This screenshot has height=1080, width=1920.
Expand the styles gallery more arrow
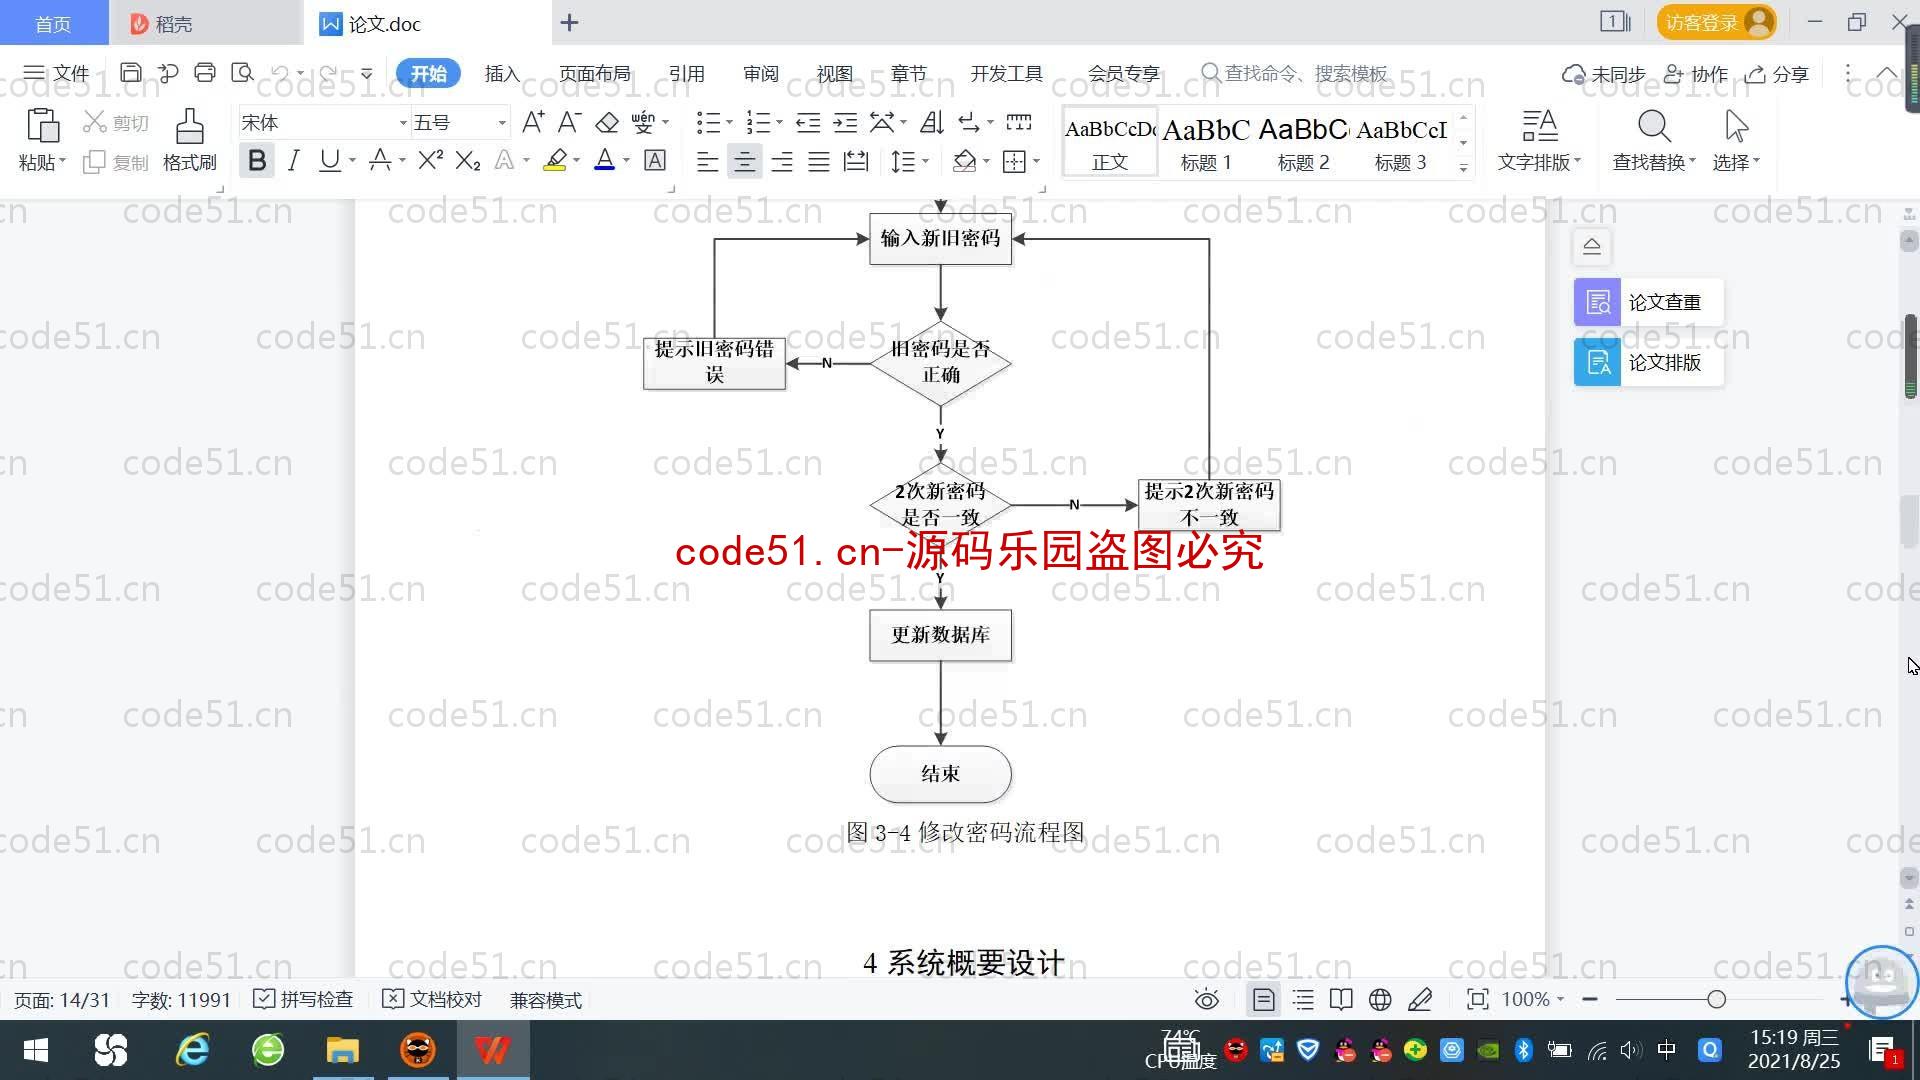click(1463, 168)
